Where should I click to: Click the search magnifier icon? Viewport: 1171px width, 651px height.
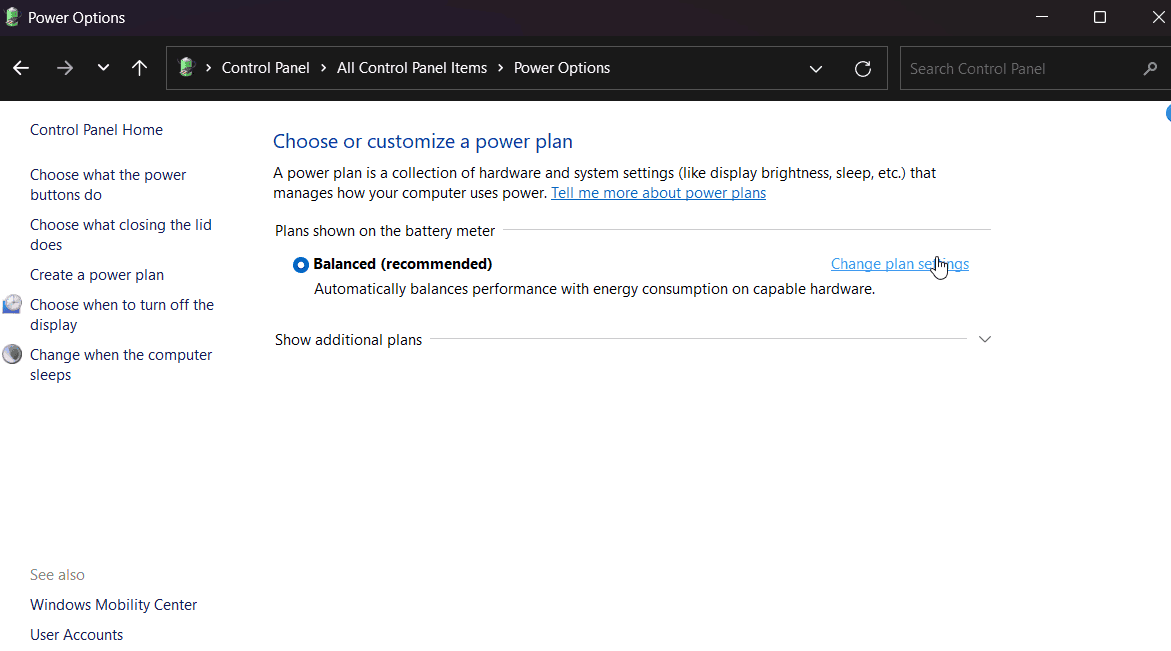tap(1150, 69)
